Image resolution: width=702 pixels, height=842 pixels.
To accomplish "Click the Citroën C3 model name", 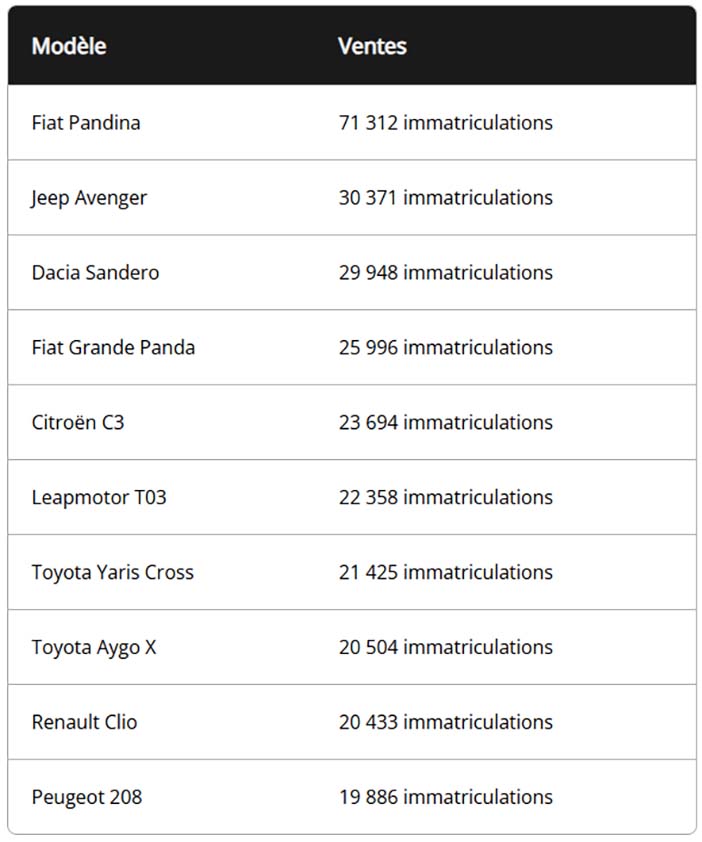I will click(x=78, y=422).
